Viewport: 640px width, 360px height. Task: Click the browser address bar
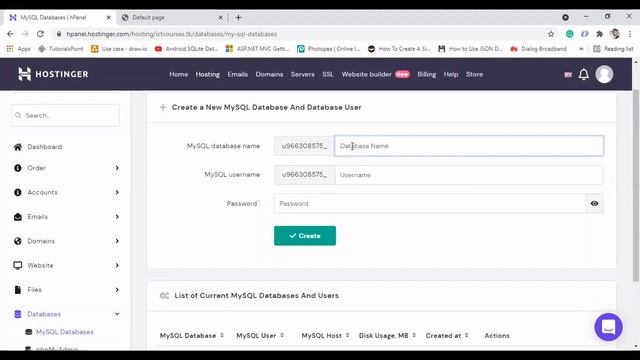(x=302, y=34)
